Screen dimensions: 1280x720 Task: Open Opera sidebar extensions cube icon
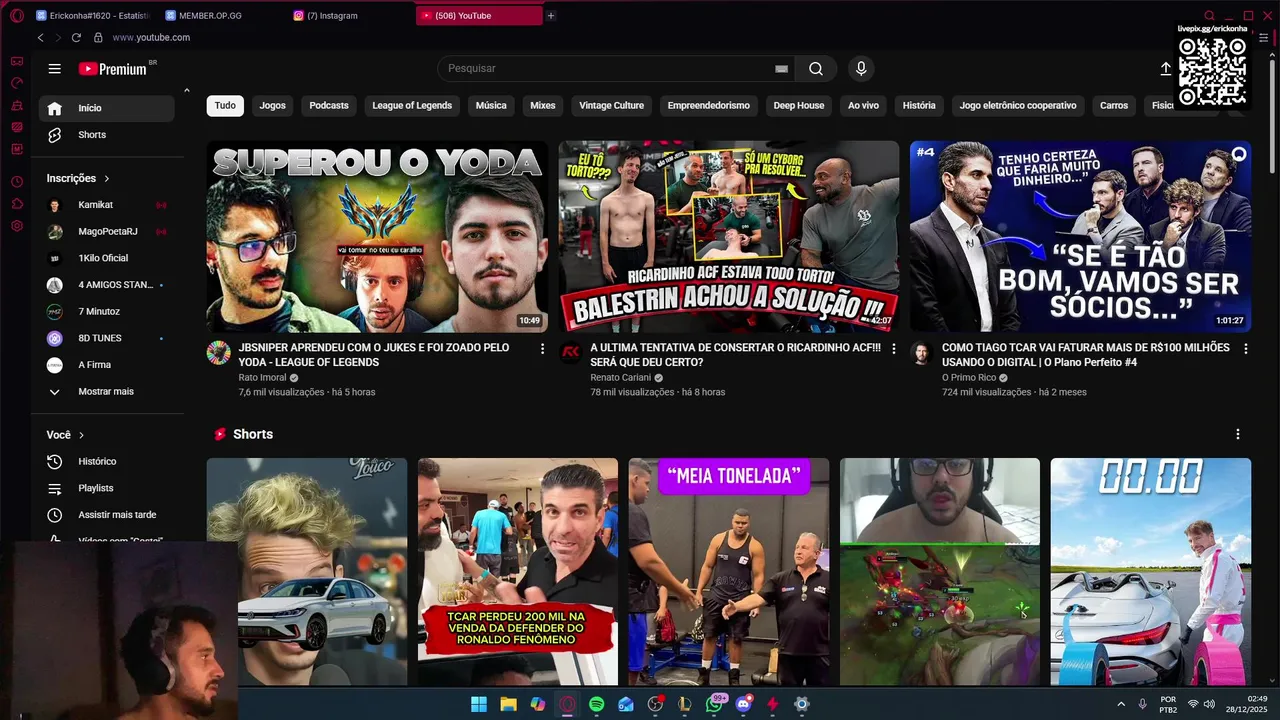pyautogui.click(x=17, y=204)
